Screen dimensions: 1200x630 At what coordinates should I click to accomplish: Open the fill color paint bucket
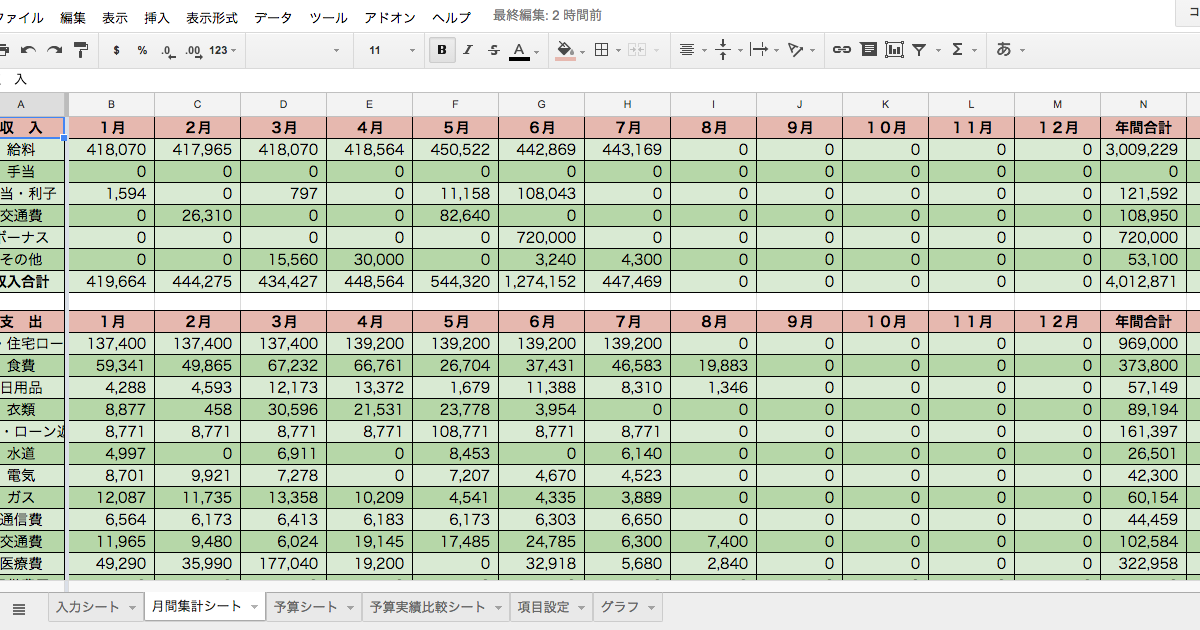coord(565,50)
